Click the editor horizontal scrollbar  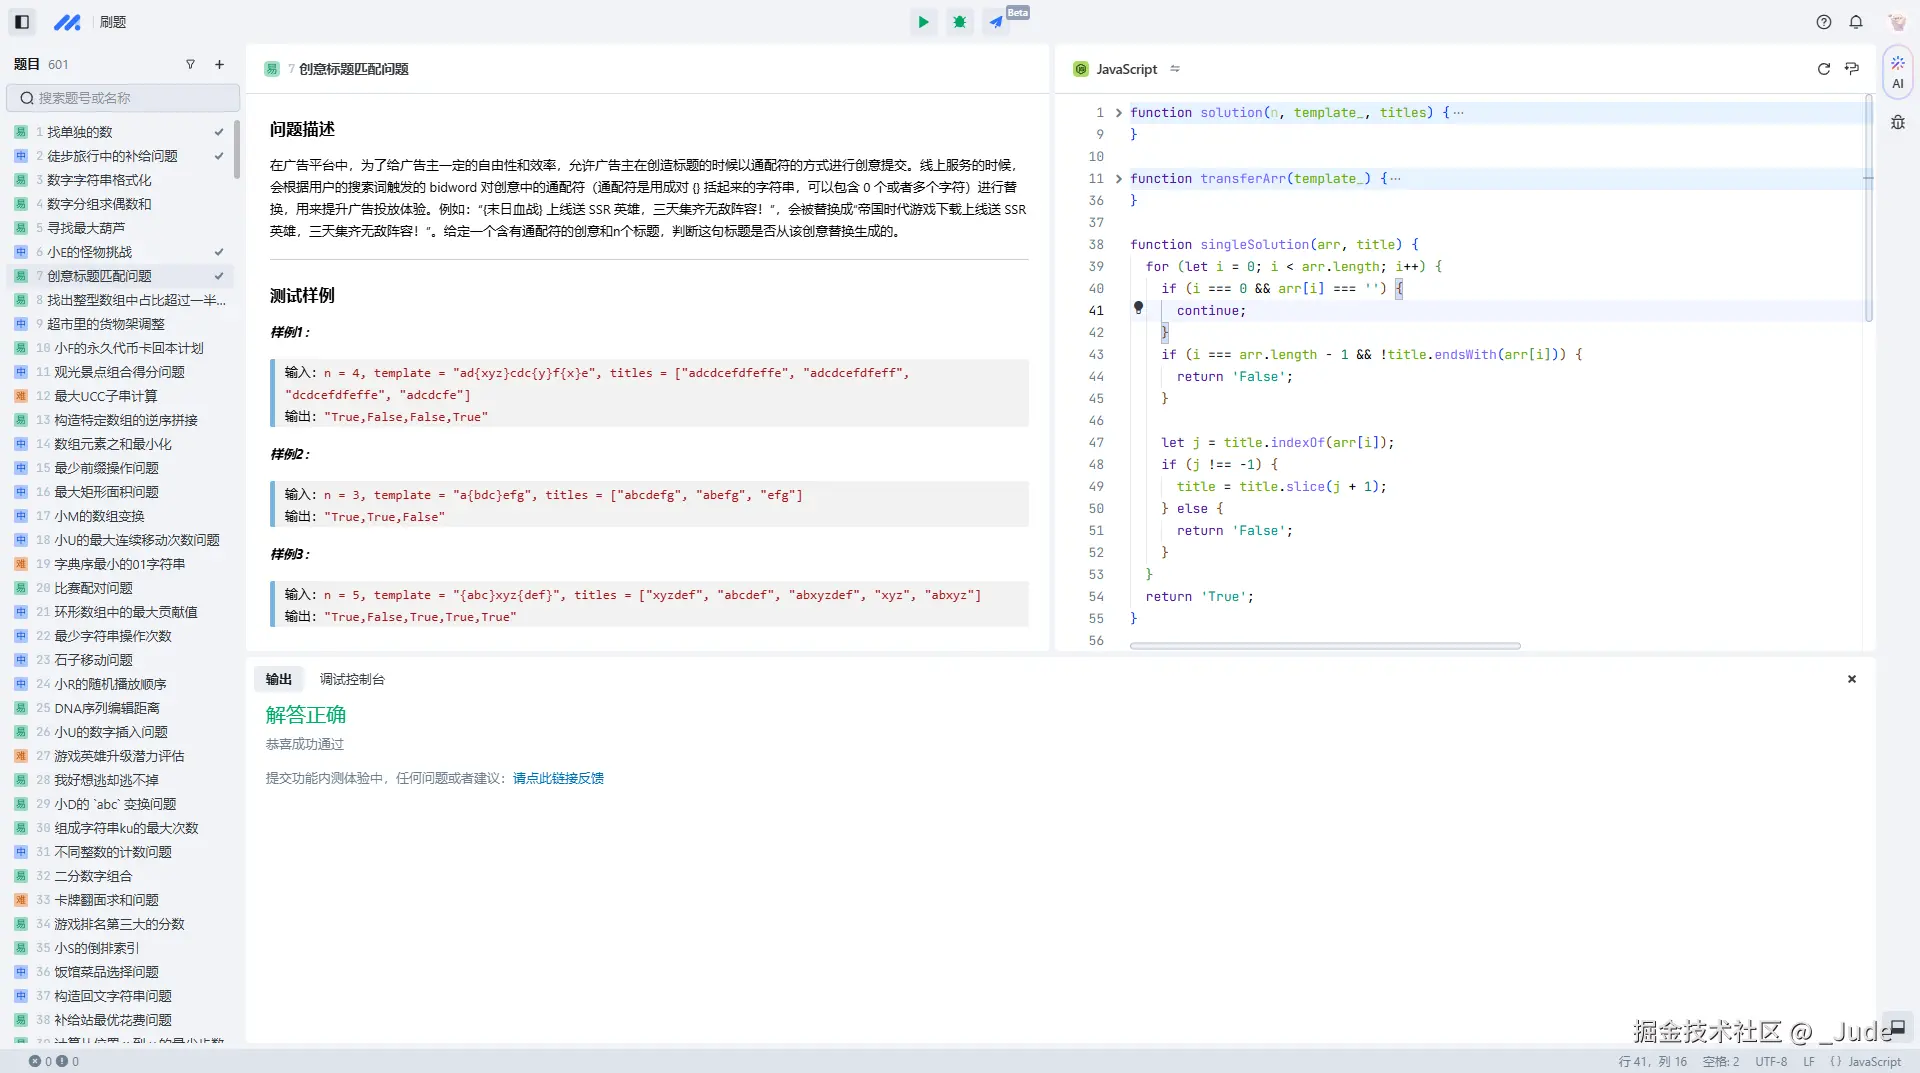point(1325,646)
